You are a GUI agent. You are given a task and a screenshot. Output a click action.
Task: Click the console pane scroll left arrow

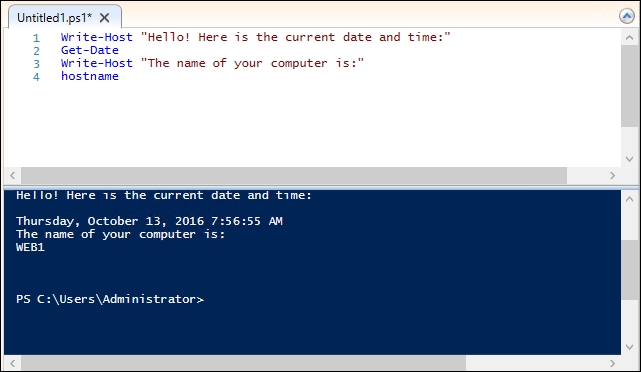(x=13, y=363)
